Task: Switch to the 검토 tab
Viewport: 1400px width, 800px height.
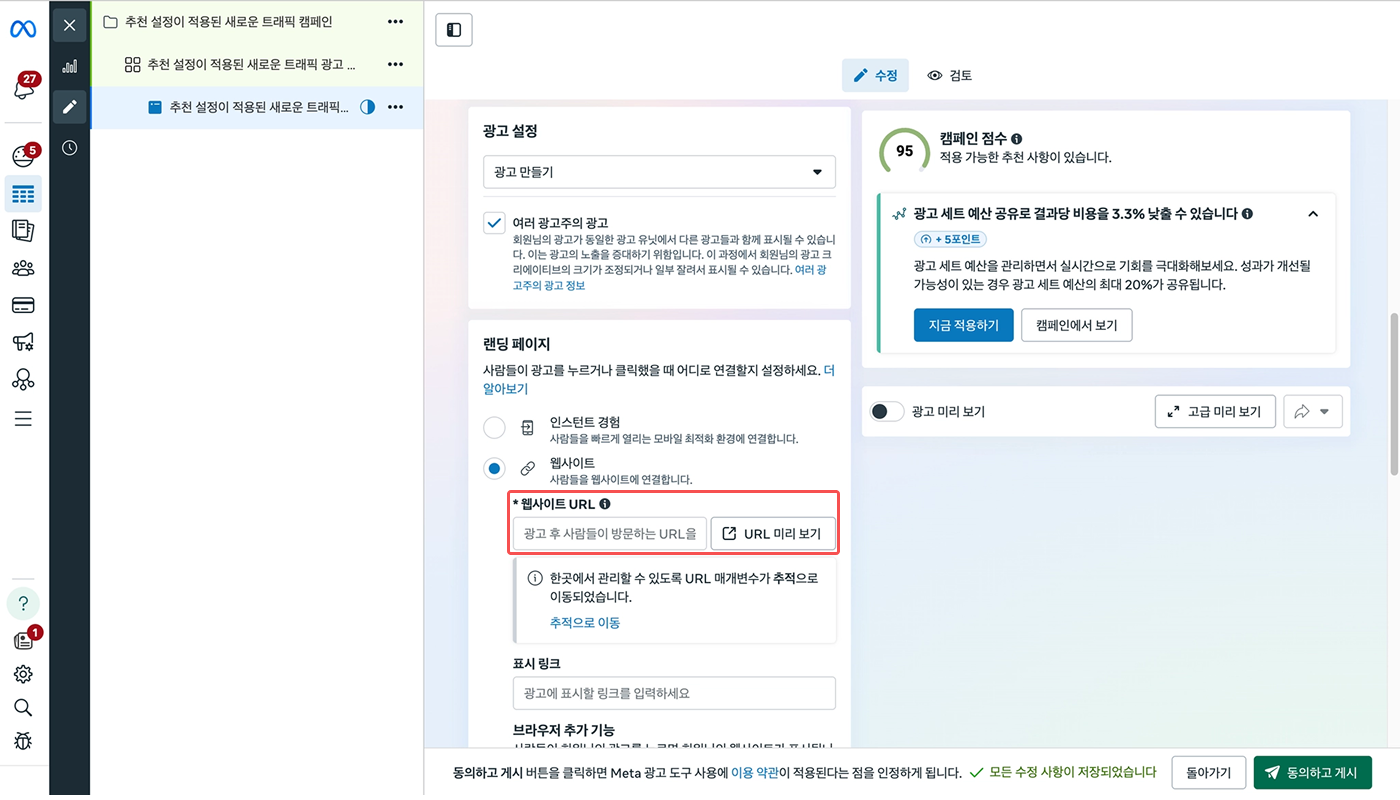Action: [x=949, y=75]
